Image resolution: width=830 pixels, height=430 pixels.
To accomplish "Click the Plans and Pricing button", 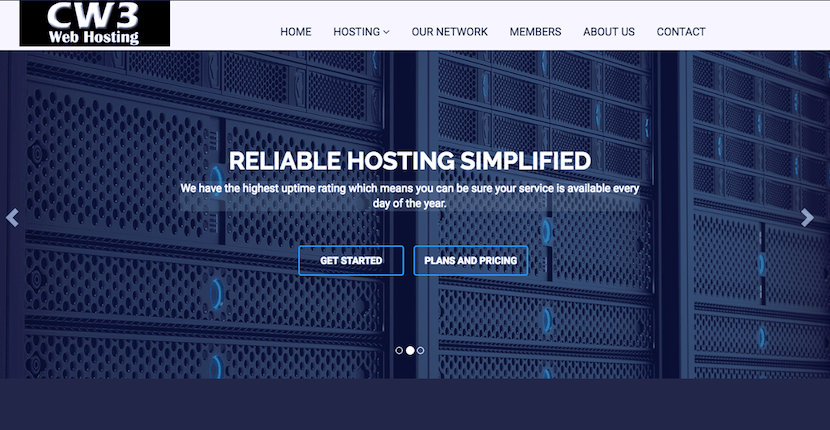I will pyautogui.click(x=471, y=261).
